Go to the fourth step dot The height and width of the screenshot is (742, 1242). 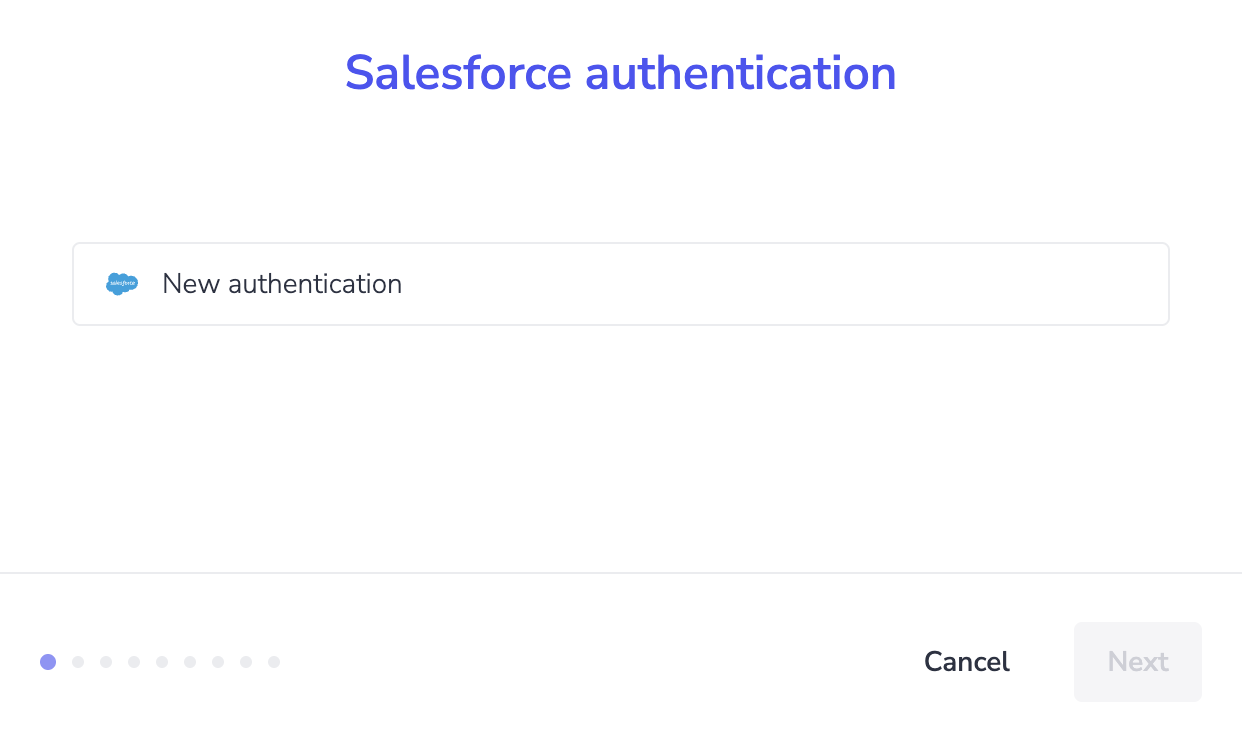(134, 662)
